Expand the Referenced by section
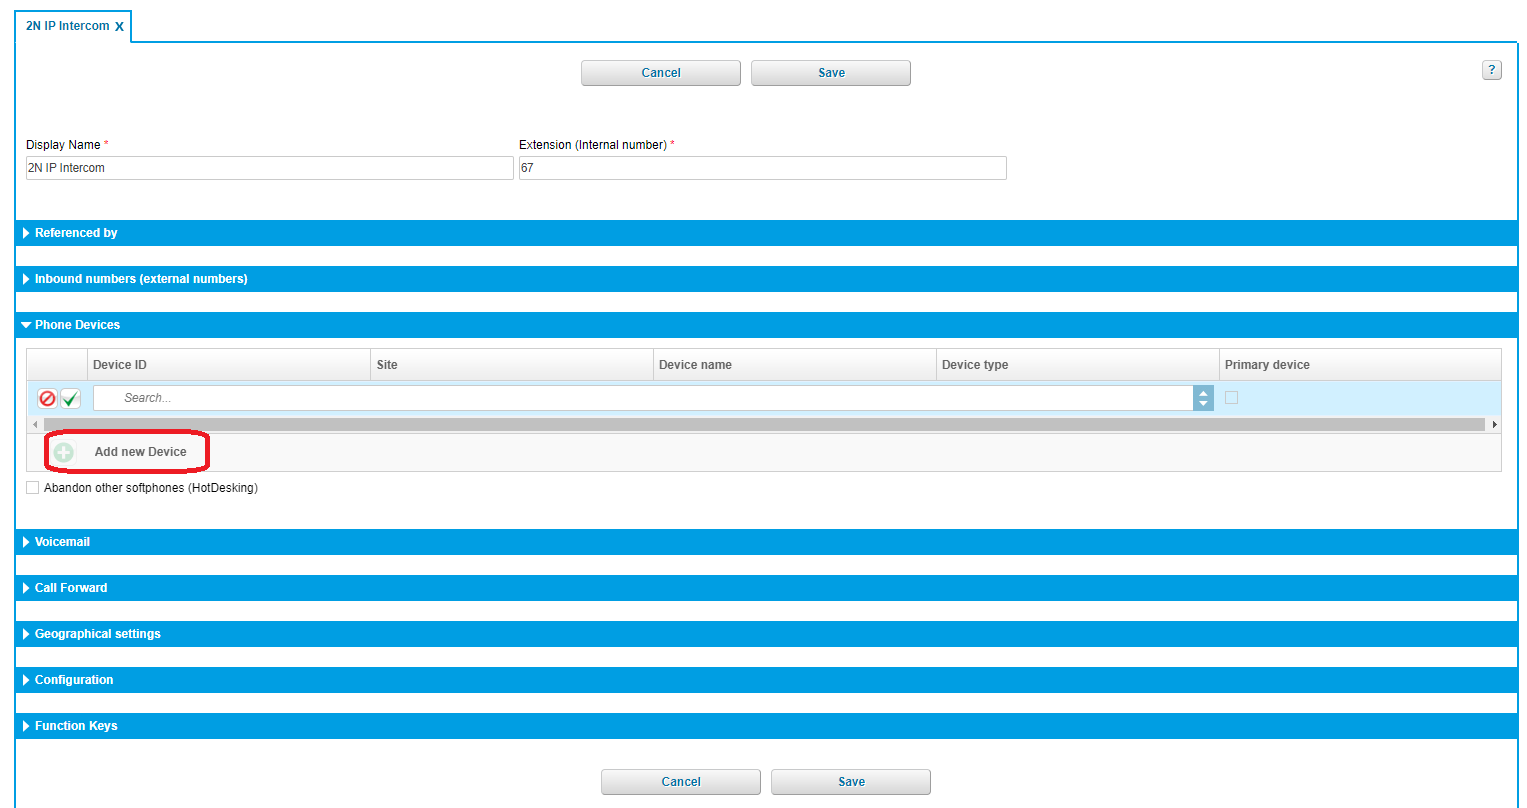The image size is (1527, 808). click(76, 233)
